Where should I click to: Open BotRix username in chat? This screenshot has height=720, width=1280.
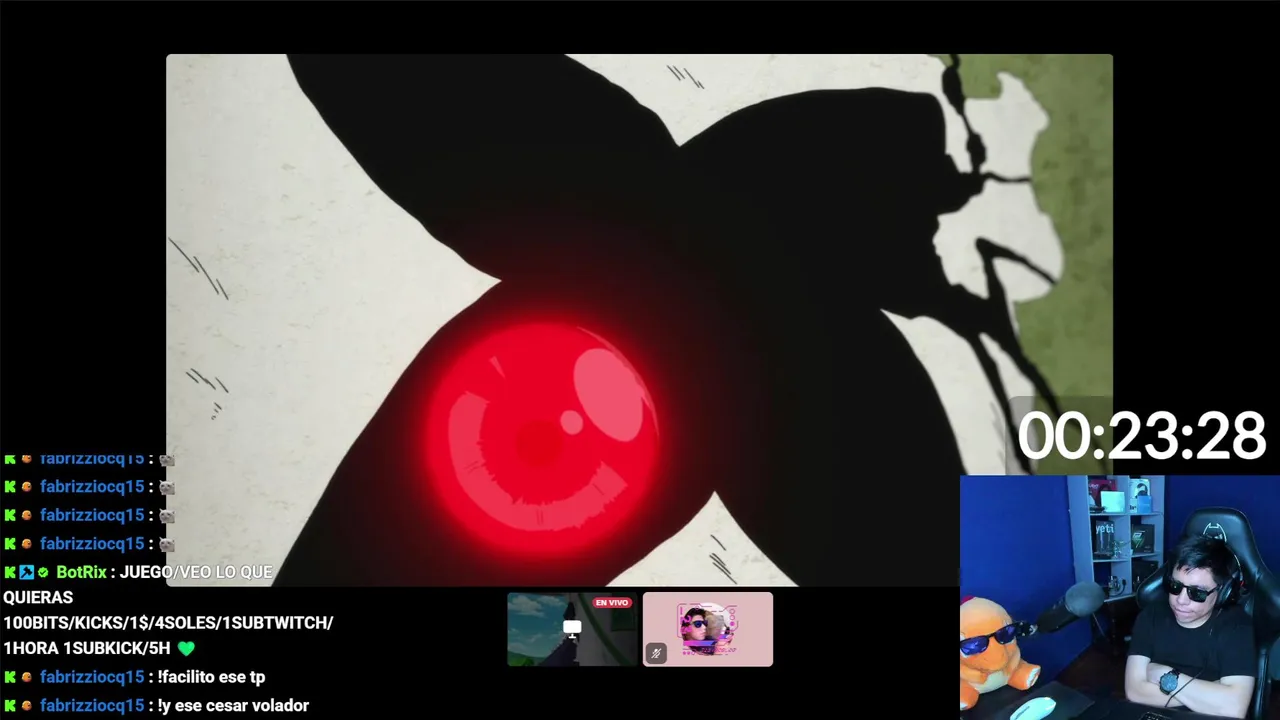[x=81, y=572]
